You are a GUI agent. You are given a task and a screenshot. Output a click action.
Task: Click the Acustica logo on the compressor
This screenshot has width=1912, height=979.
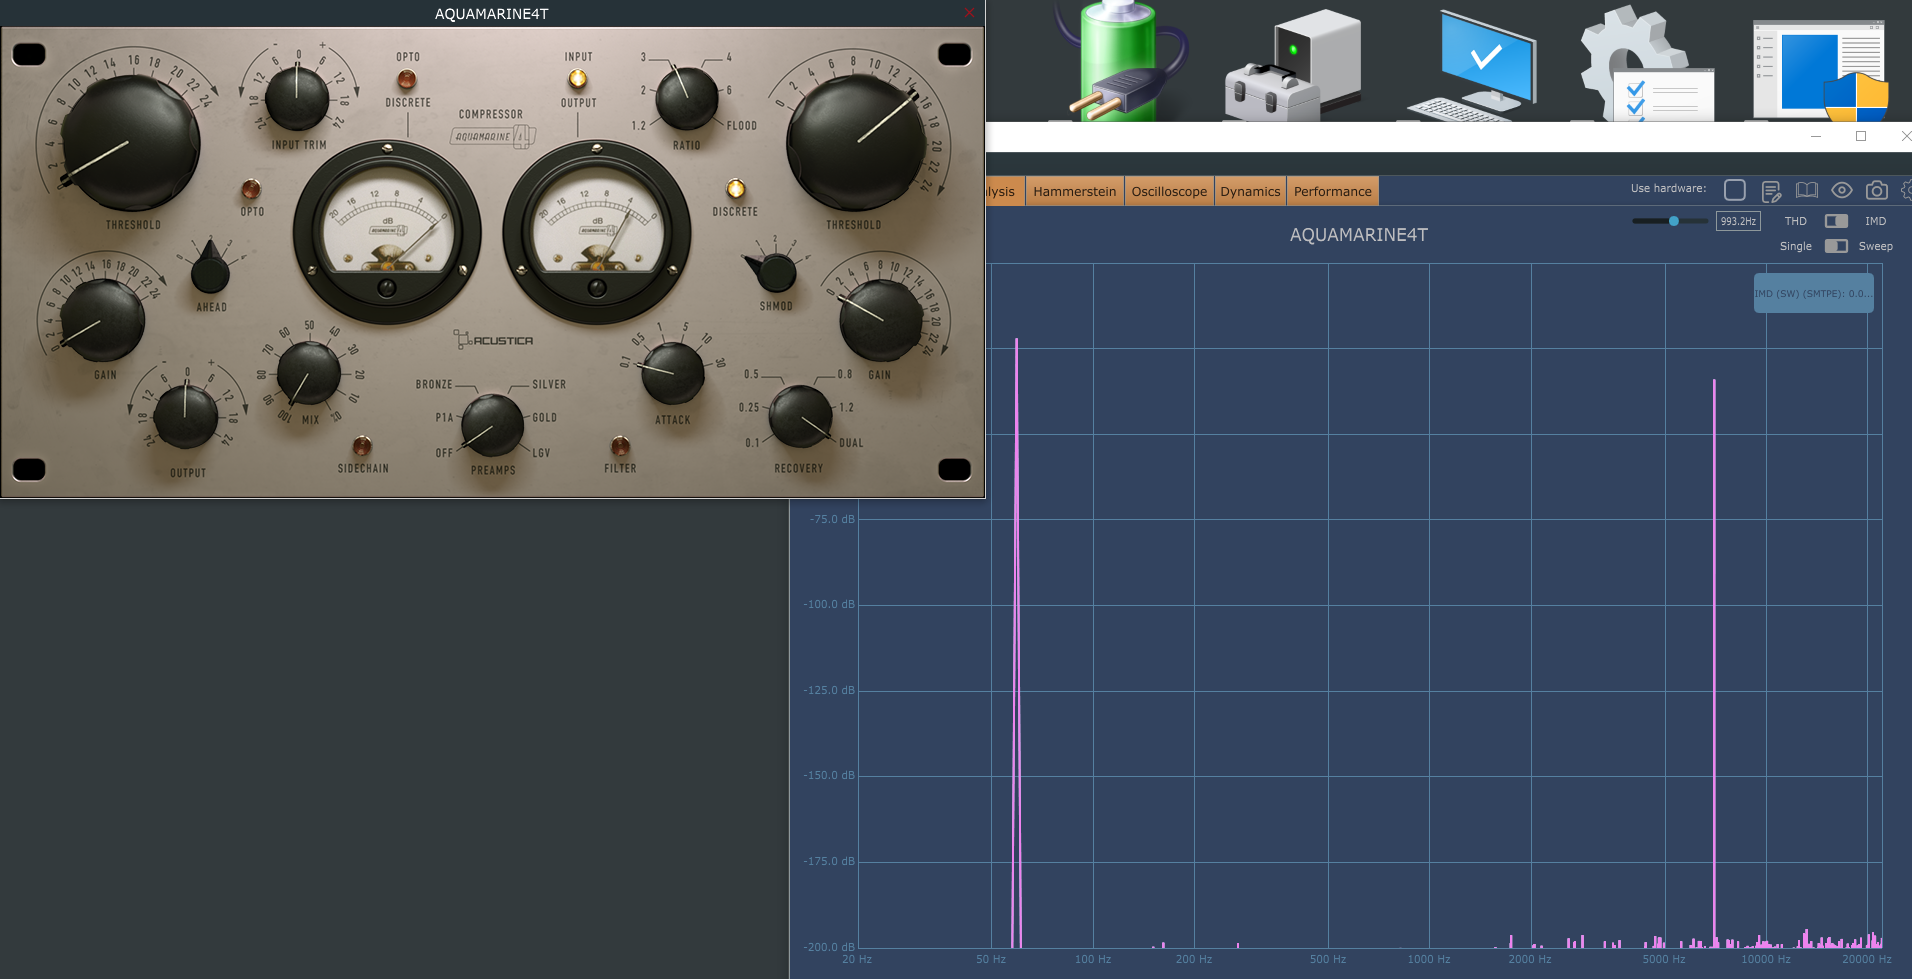[494, 340]
